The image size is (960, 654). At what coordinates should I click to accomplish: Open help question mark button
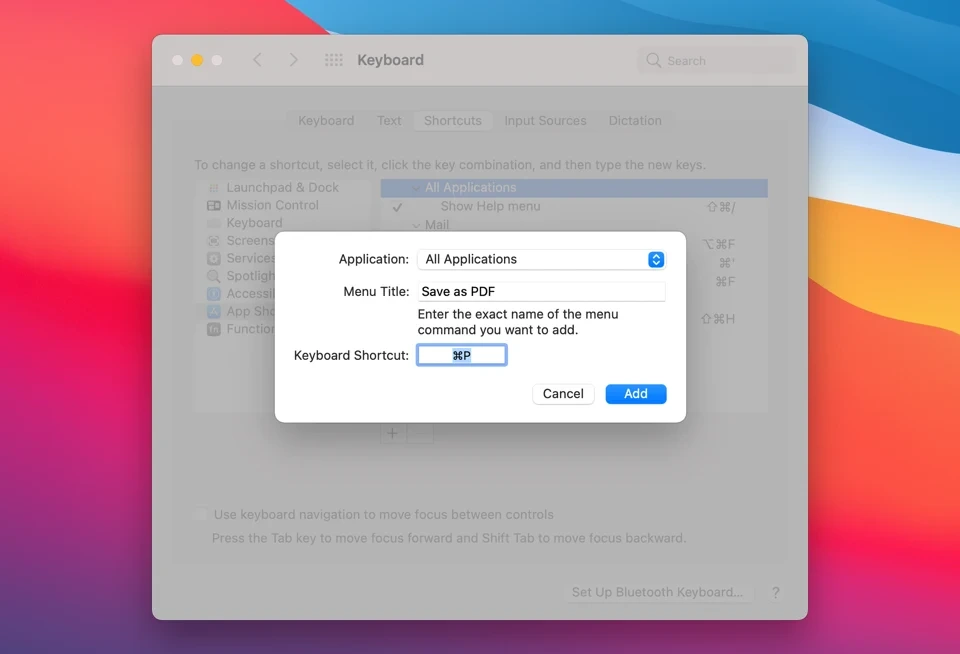click(776, 592)
